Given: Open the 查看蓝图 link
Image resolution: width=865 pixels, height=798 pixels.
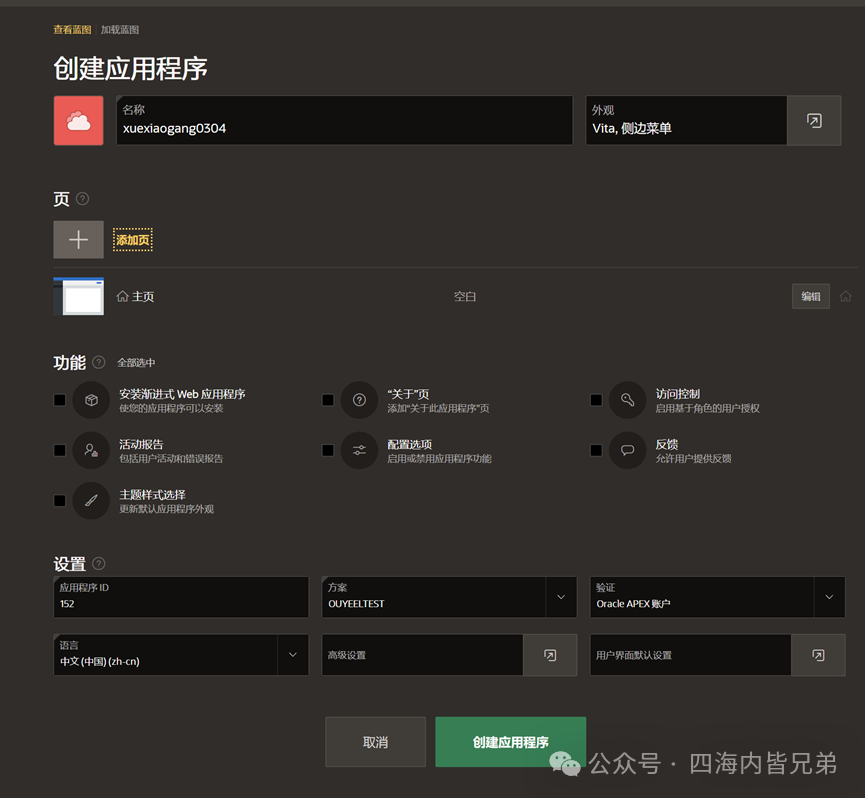Looking at the screenshot, I should pyautogui.click(x=72, y=30).
